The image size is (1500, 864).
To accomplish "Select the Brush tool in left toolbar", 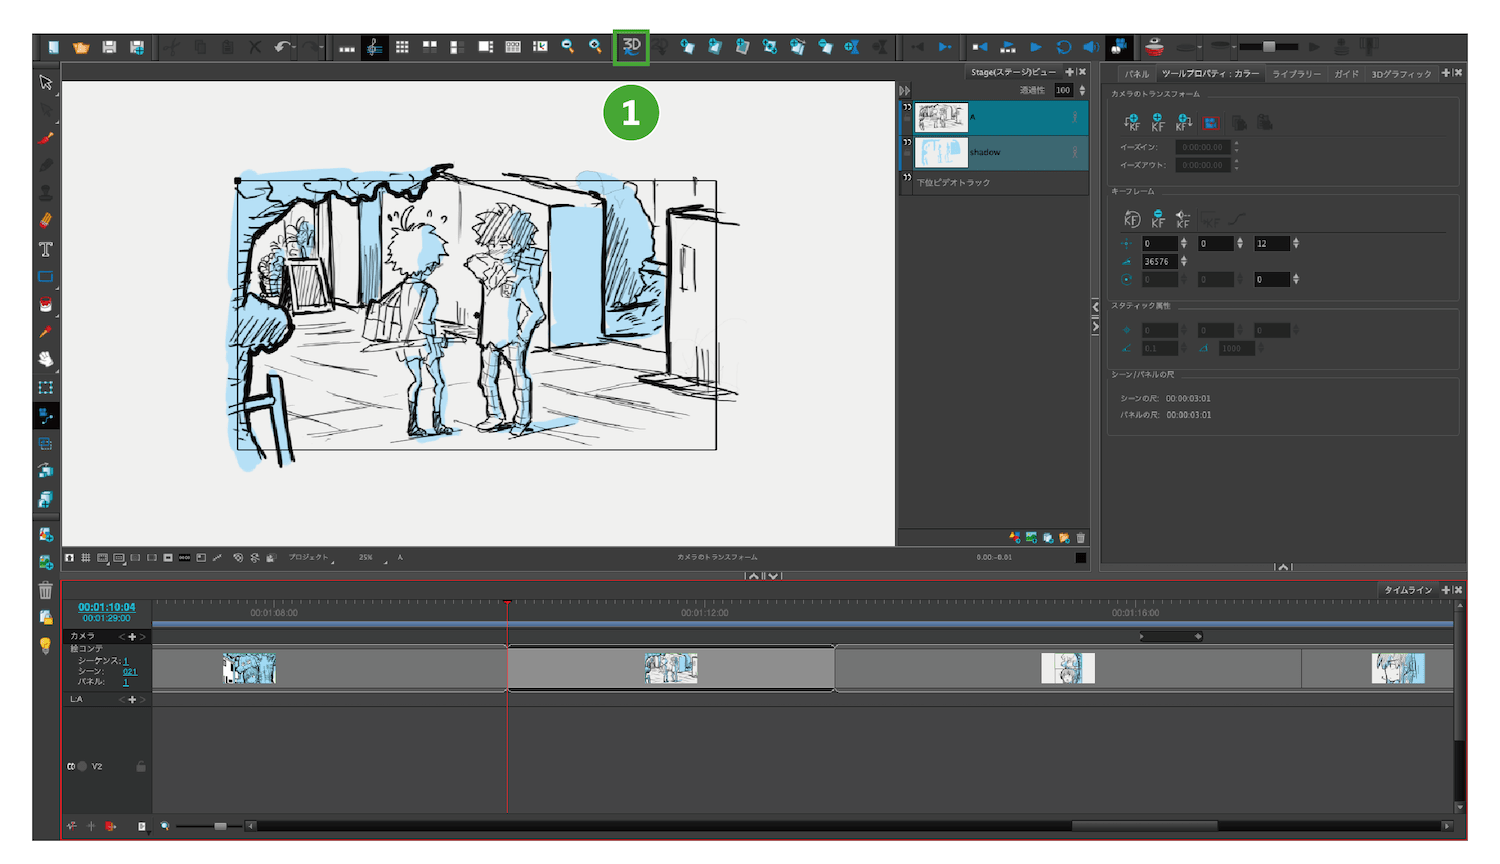I will point(46,138).
